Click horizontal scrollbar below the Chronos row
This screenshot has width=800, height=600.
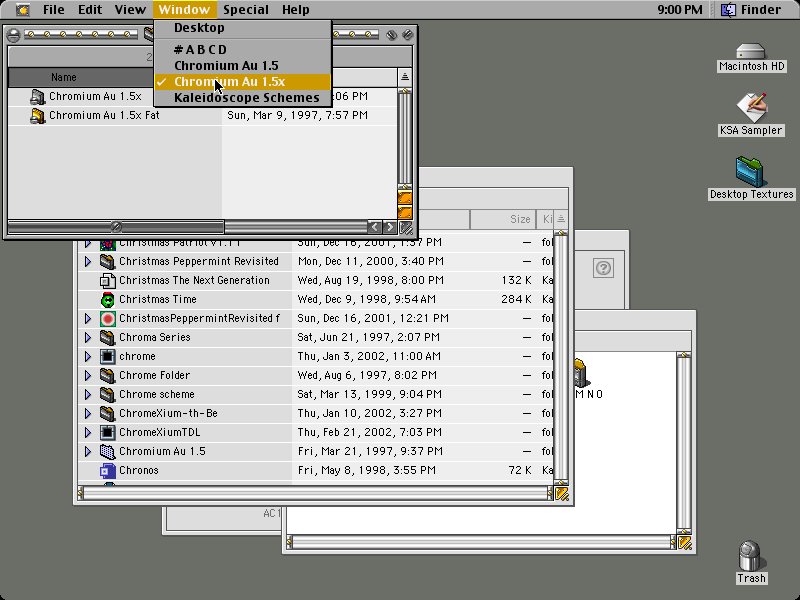coord(315,493)
